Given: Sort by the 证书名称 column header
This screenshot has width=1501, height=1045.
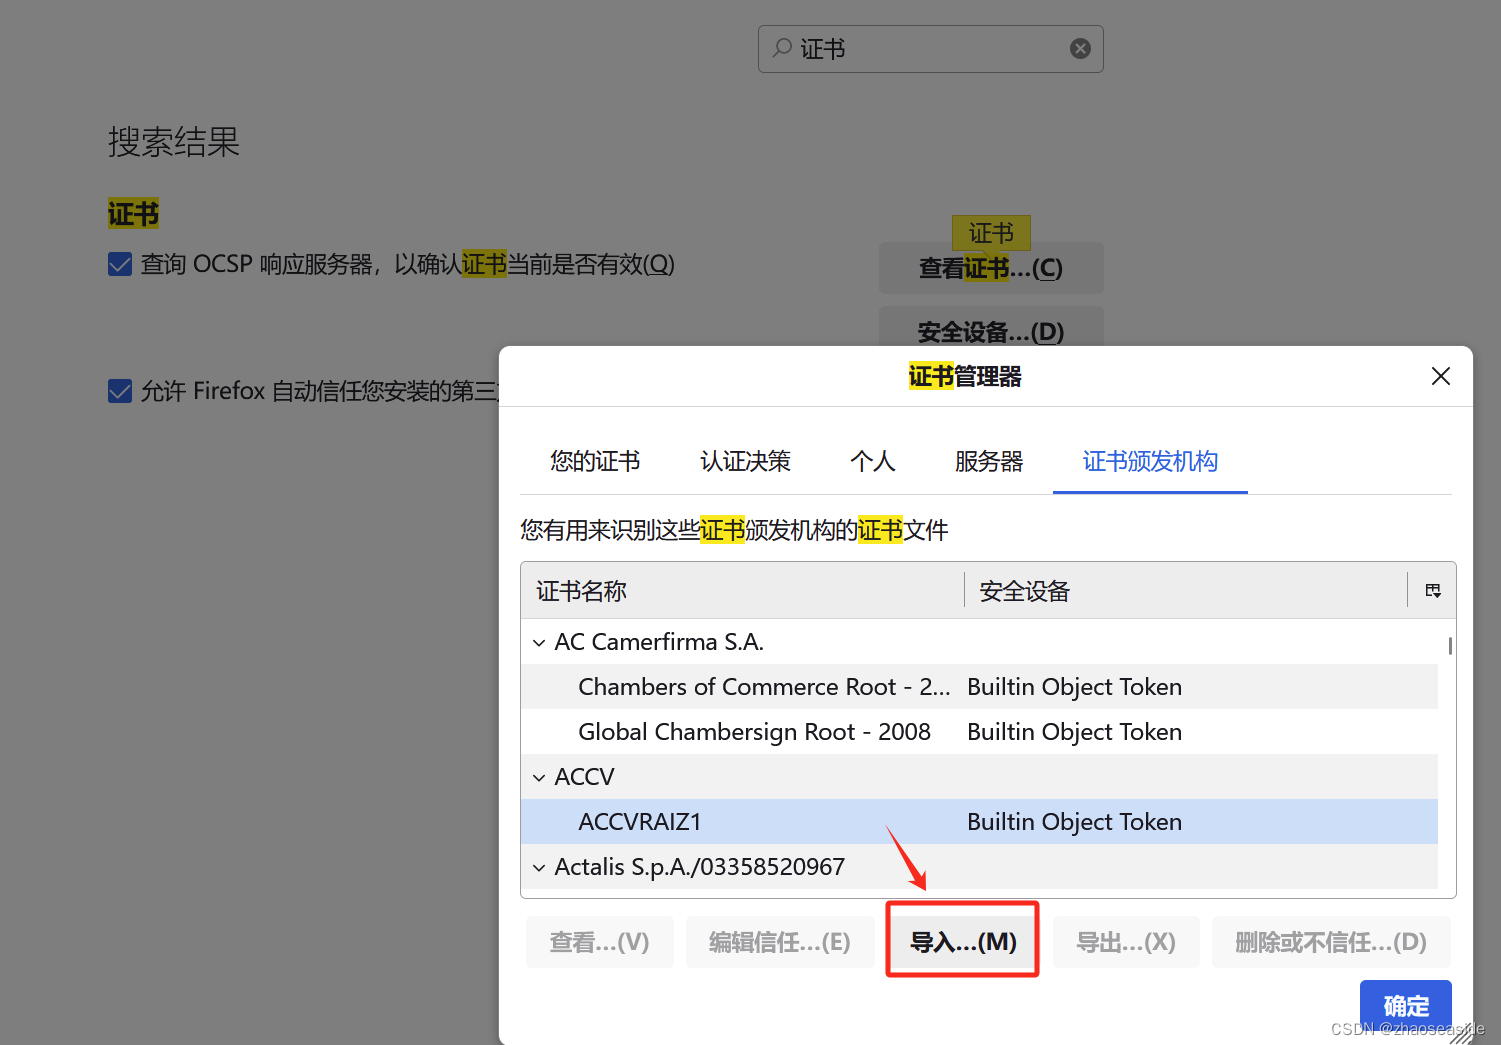Looking at the screenshot, I should pos(742,591).
